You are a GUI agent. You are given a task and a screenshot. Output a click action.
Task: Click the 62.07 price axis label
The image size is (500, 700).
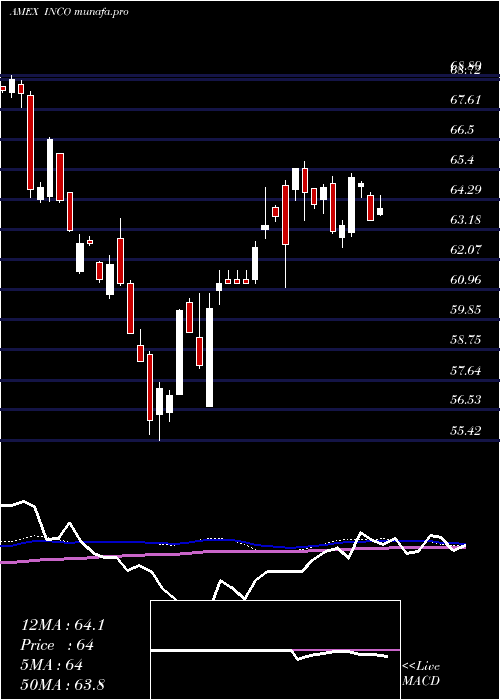[x=466, y=250]
